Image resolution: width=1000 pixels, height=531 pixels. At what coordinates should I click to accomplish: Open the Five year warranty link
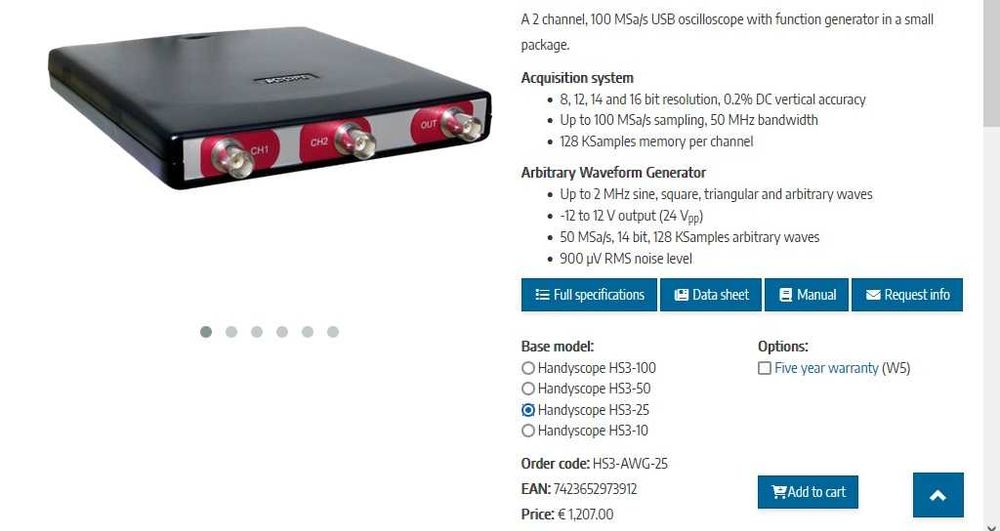pyautogui.click(x=826, y=368)
